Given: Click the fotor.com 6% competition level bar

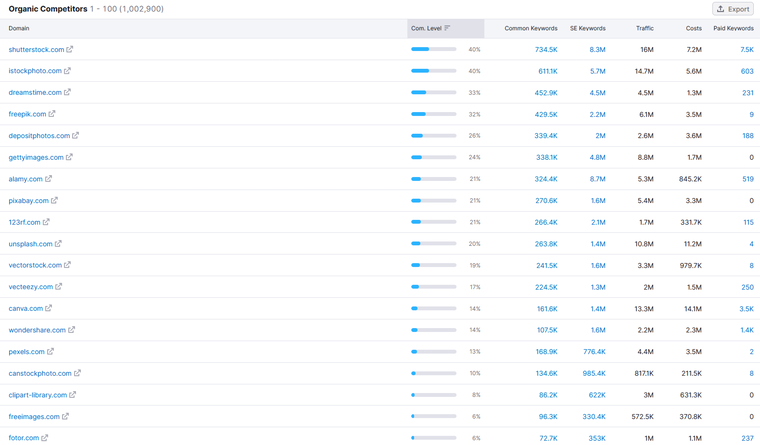Looking at the screenshot, I should (x=433, y=438).
